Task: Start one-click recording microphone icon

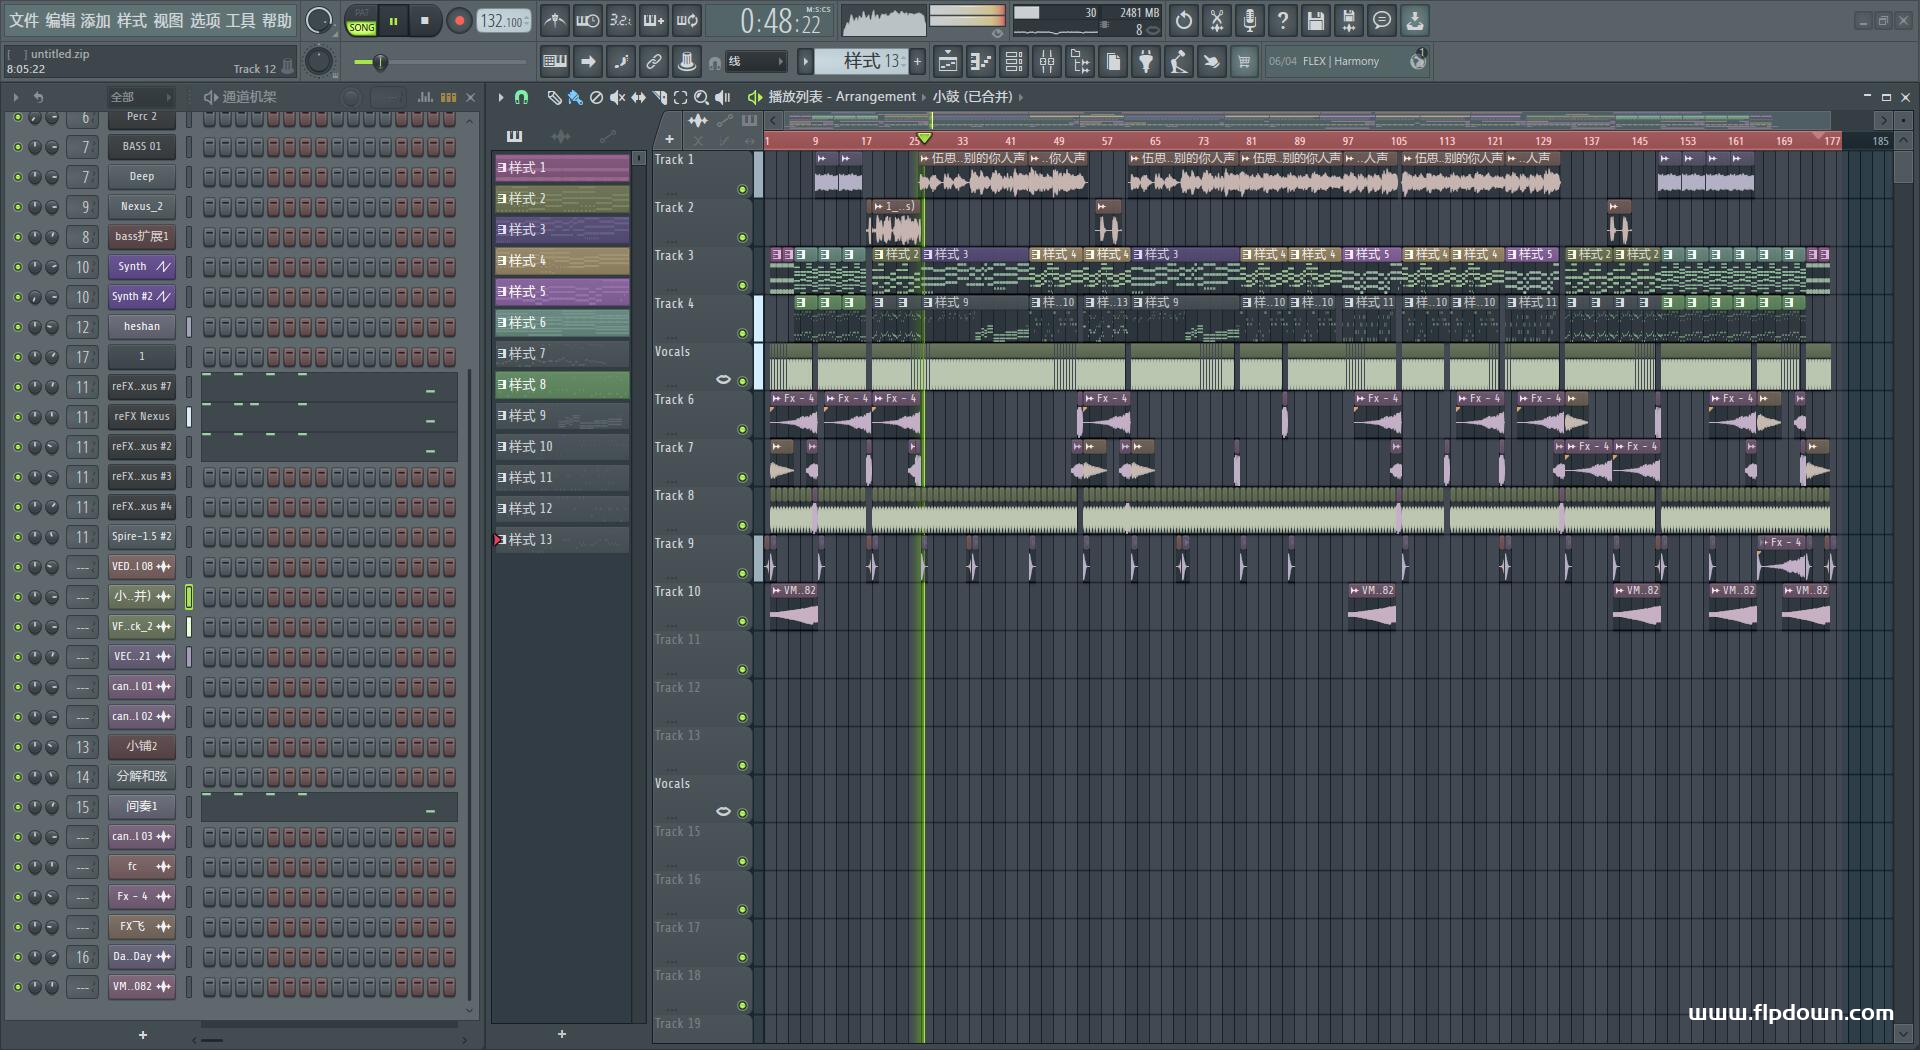Action: pos(1250,20)
